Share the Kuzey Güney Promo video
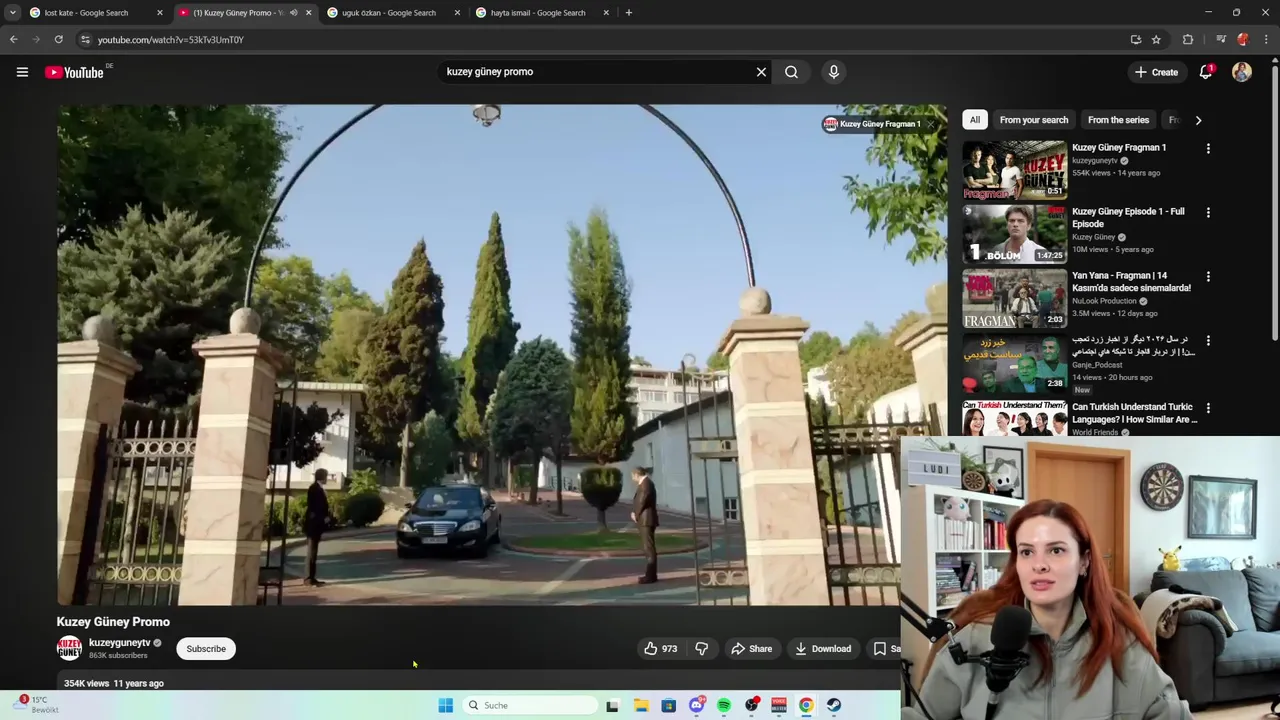 coord(751,649)
